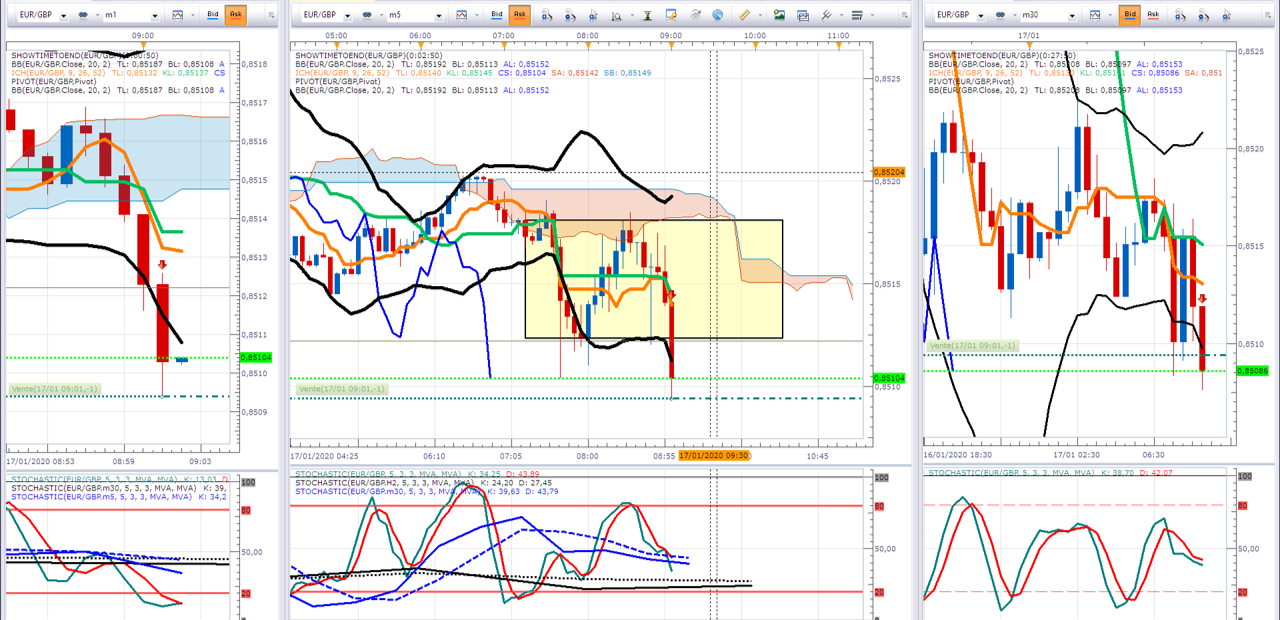
Task: Expand the chart type arrow in the m5 toolbar
Action: (x=477, y=16)
